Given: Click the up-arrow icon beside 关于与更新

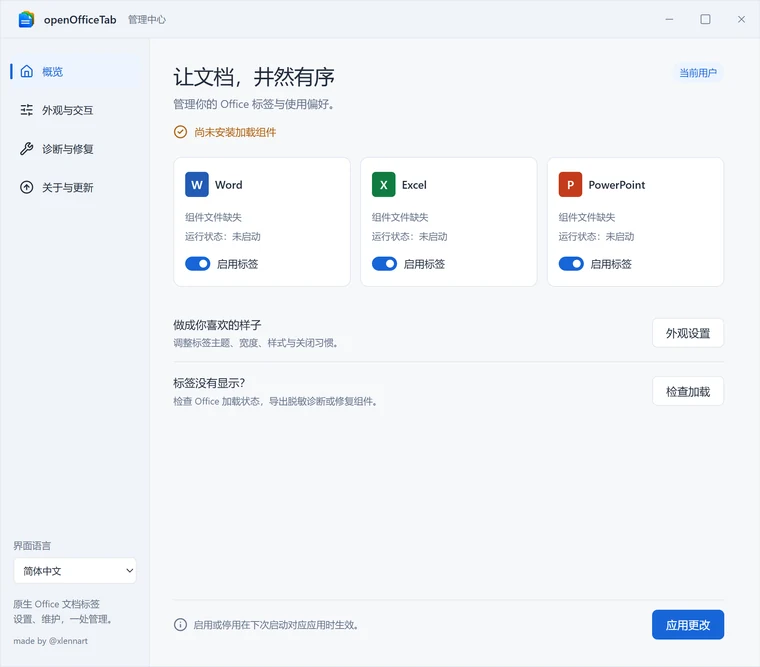Looking at the screenshot, I should tap(27, 187).
